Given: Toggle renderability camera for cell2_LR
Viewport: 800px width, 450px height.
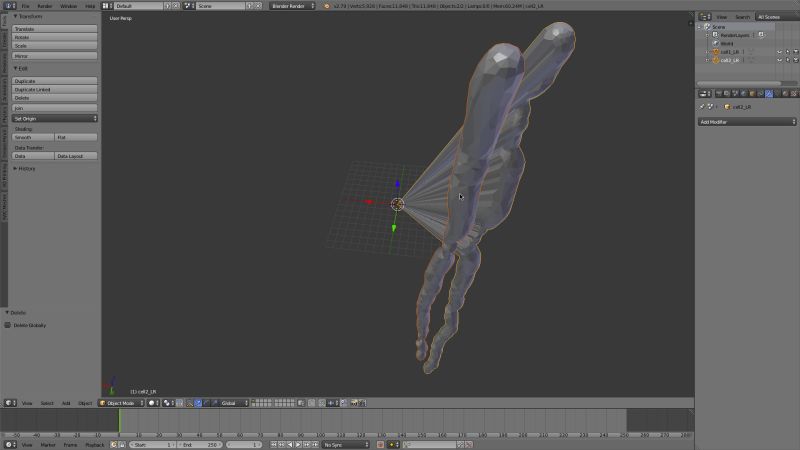Looking at the screenshot, I should 795,60.
